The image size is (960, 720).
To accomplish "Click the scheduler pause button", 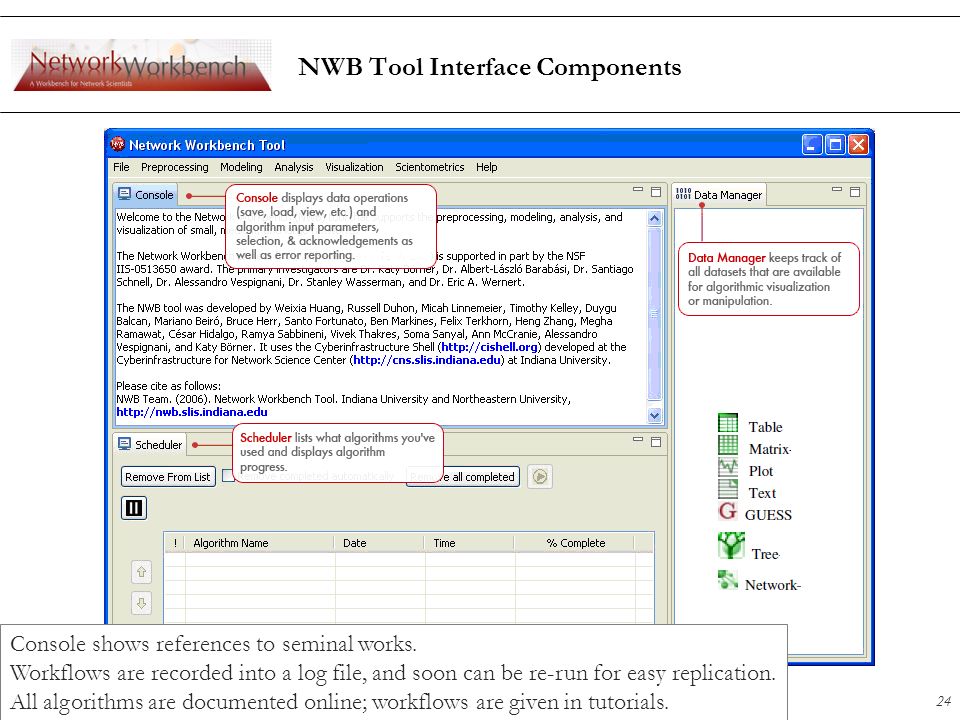I will [x=134, y=508].
